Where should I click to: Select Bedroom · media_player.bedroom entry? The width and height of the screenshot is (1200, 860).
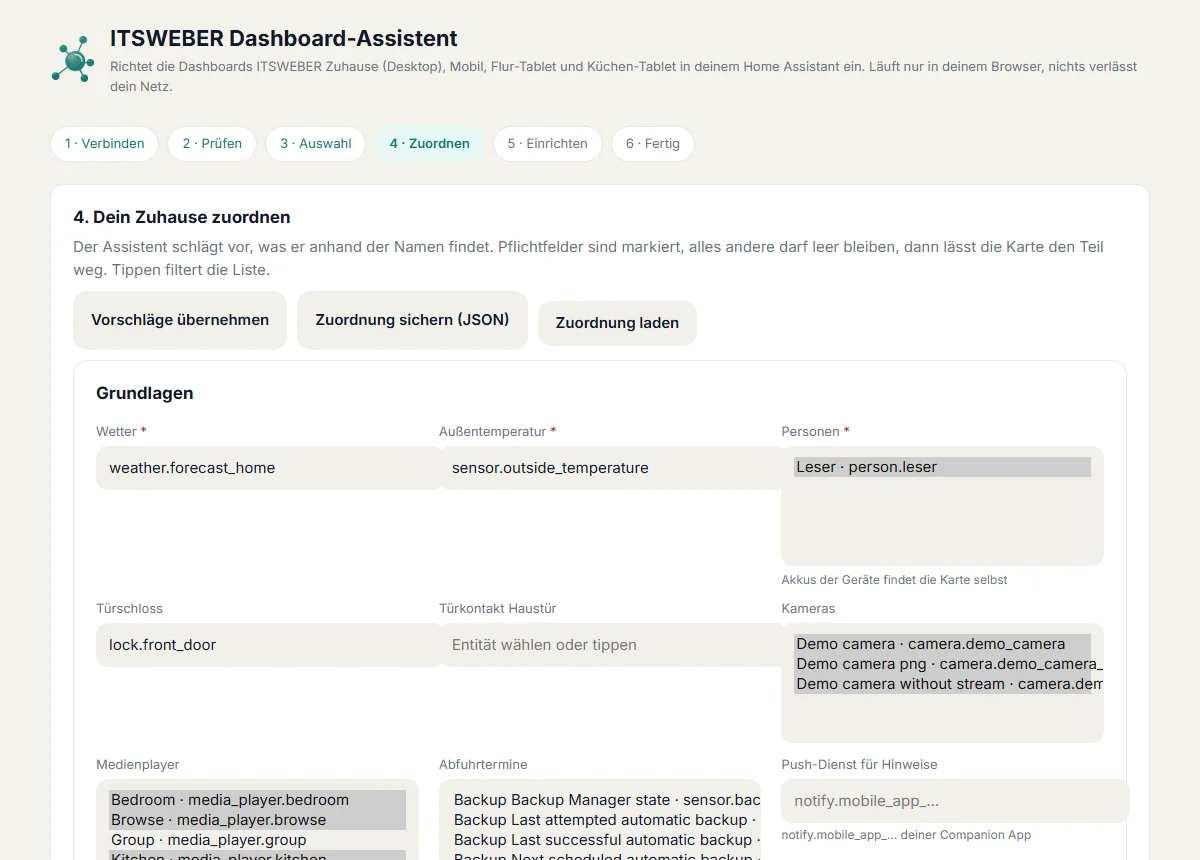click(x=257, y=800)
